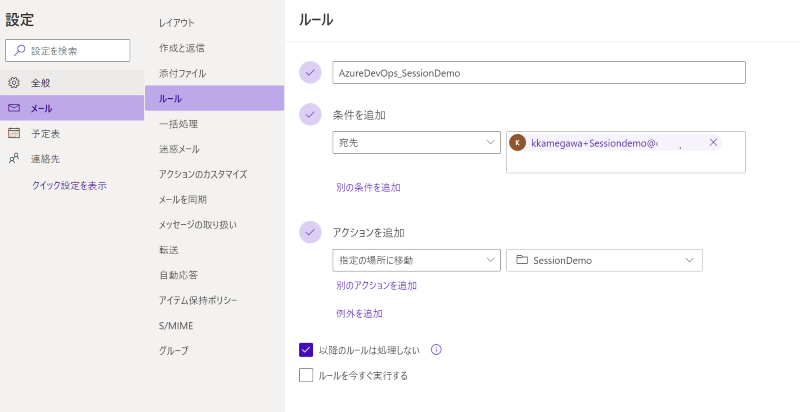The width and height of the screenshot is (800, 412).
Task: Click the ルール page heading
Action: point(316,20)
